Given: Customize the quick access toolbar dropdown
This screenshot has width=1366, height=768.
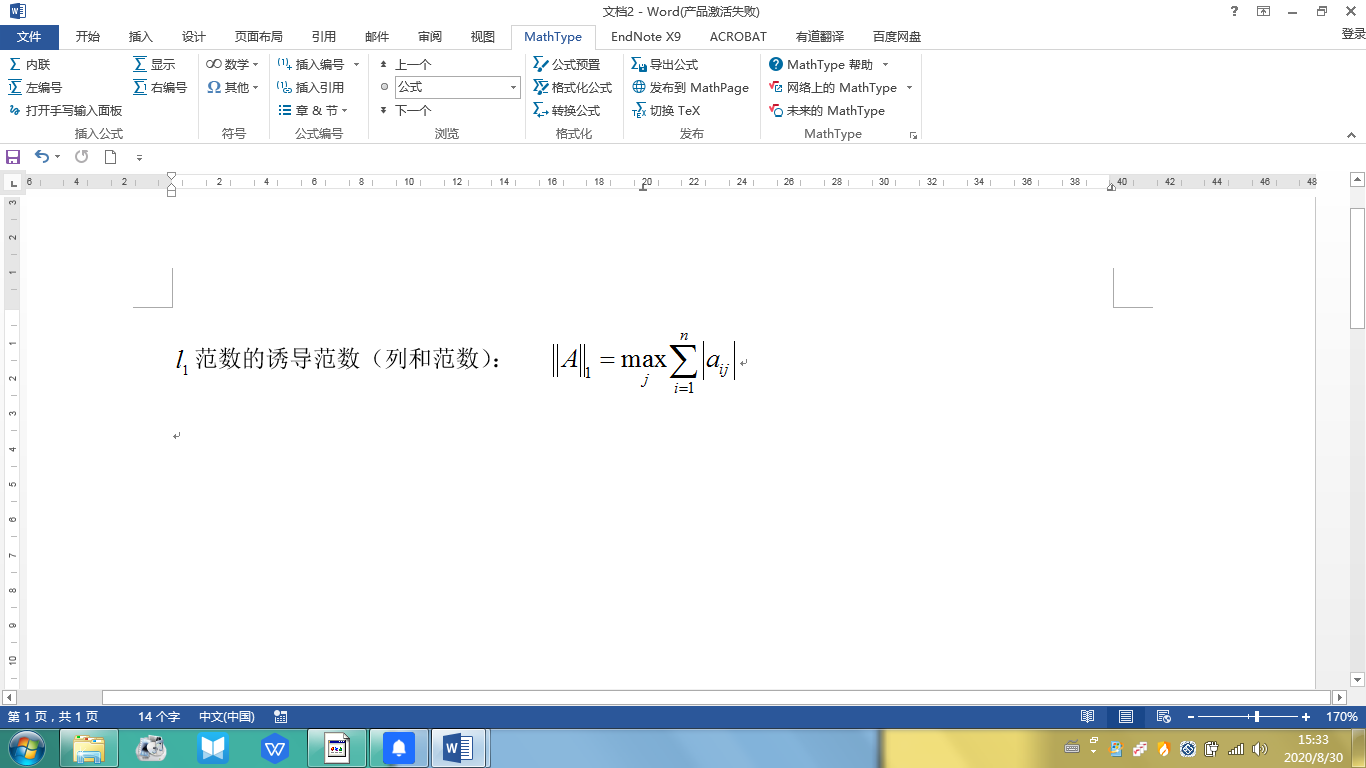Looking at the screenshot, I should 139,158.
